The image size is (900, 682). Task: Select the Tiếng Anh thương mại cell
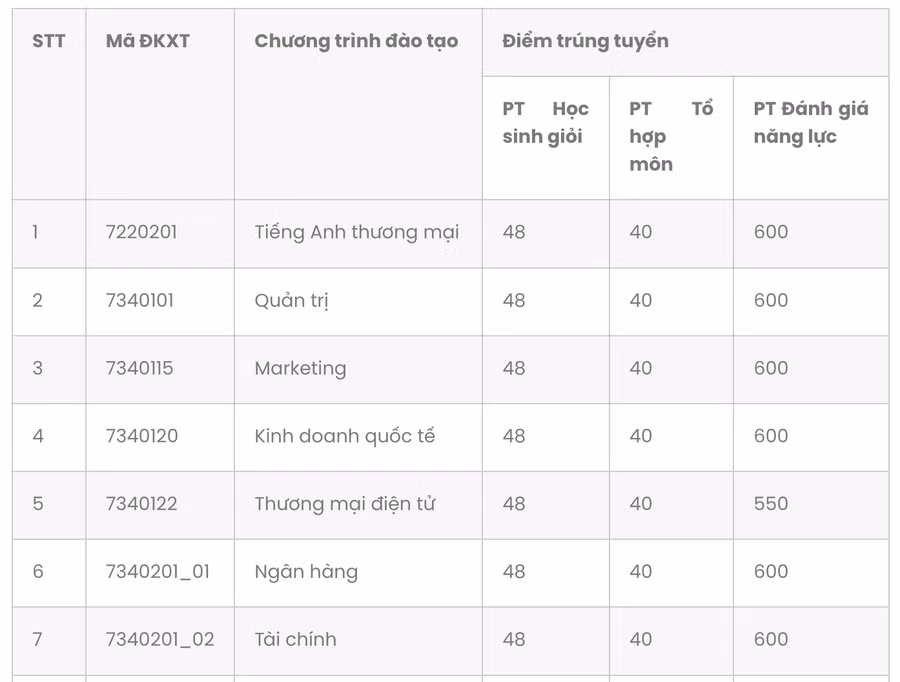[356, 232]
